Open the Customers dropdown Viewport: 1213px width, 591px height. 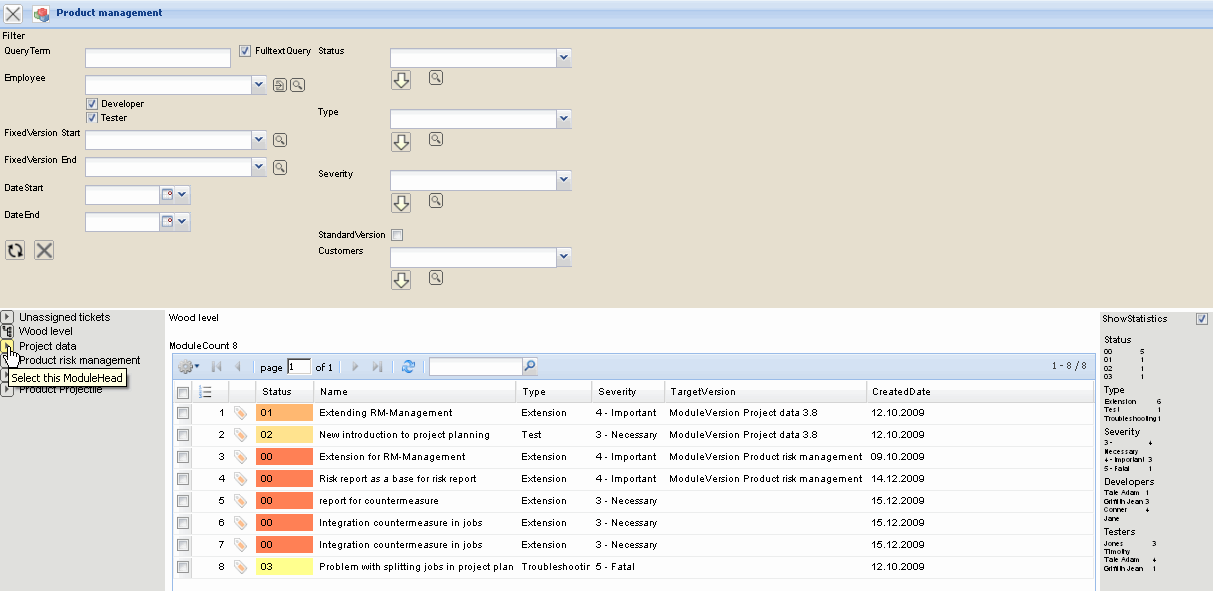563,258
